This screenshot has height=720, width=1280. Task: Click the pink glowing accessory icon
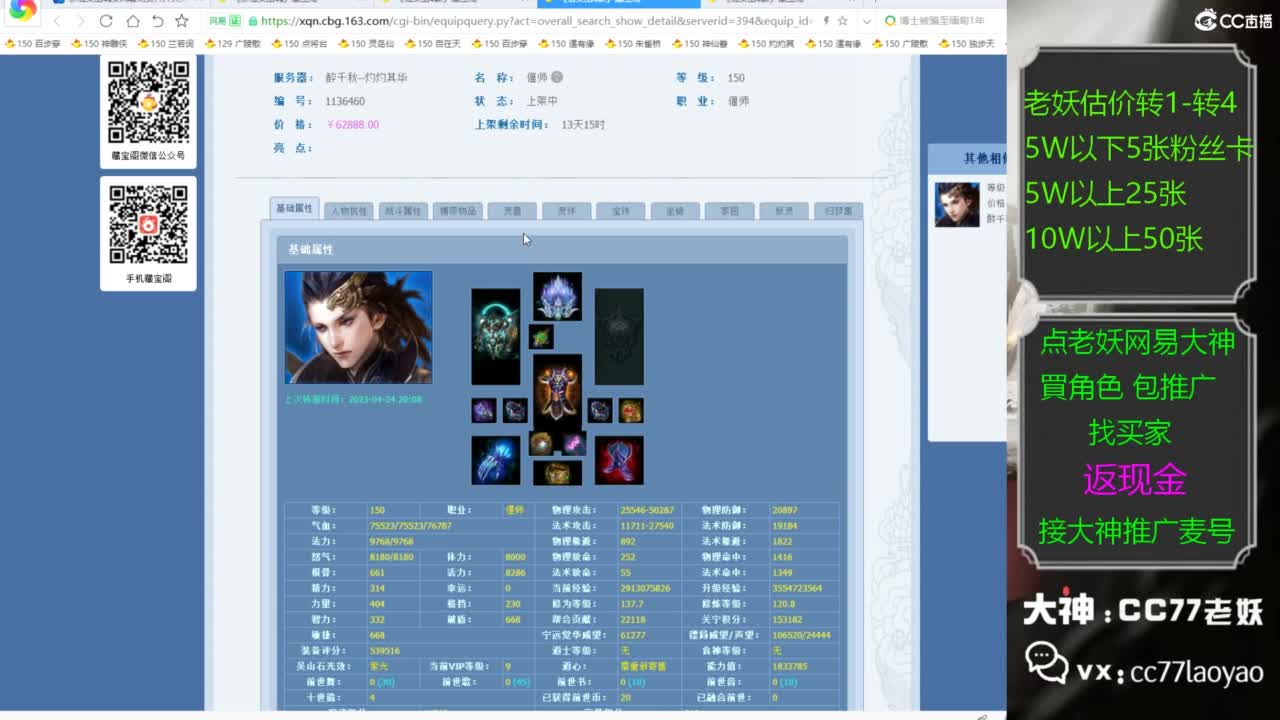(x=574, y=444)
